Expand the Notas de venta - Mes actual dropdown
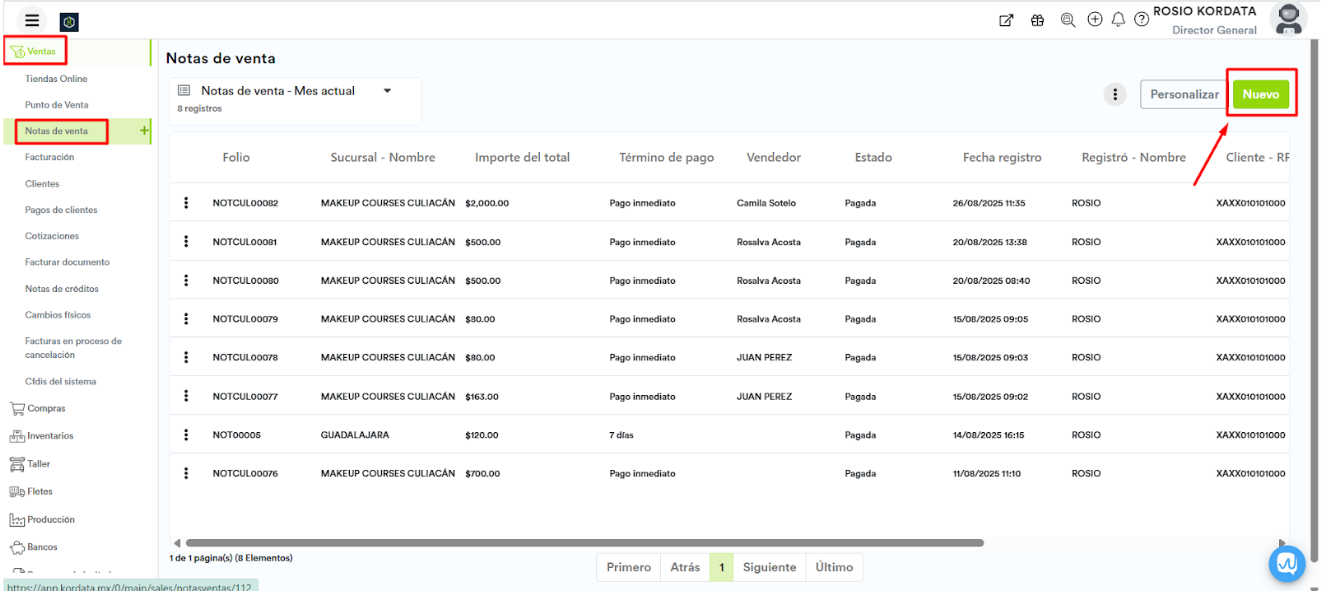 click(x=387, y=91)
